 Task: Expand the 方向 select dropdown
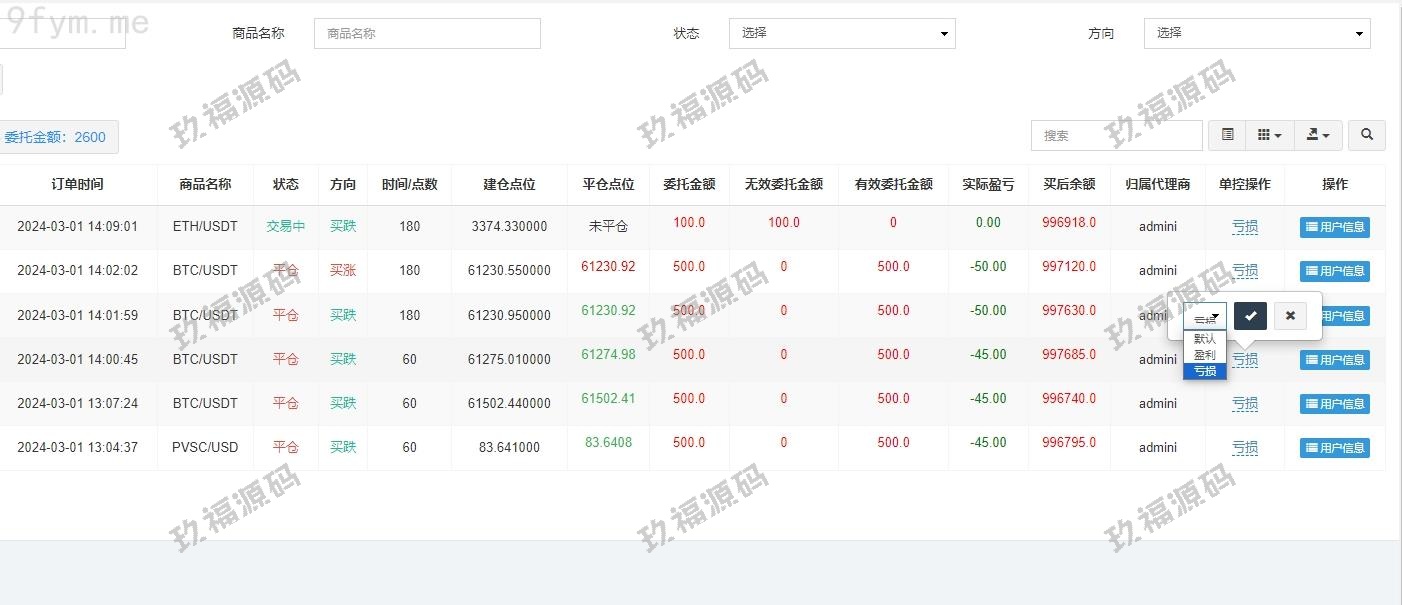1256,33
